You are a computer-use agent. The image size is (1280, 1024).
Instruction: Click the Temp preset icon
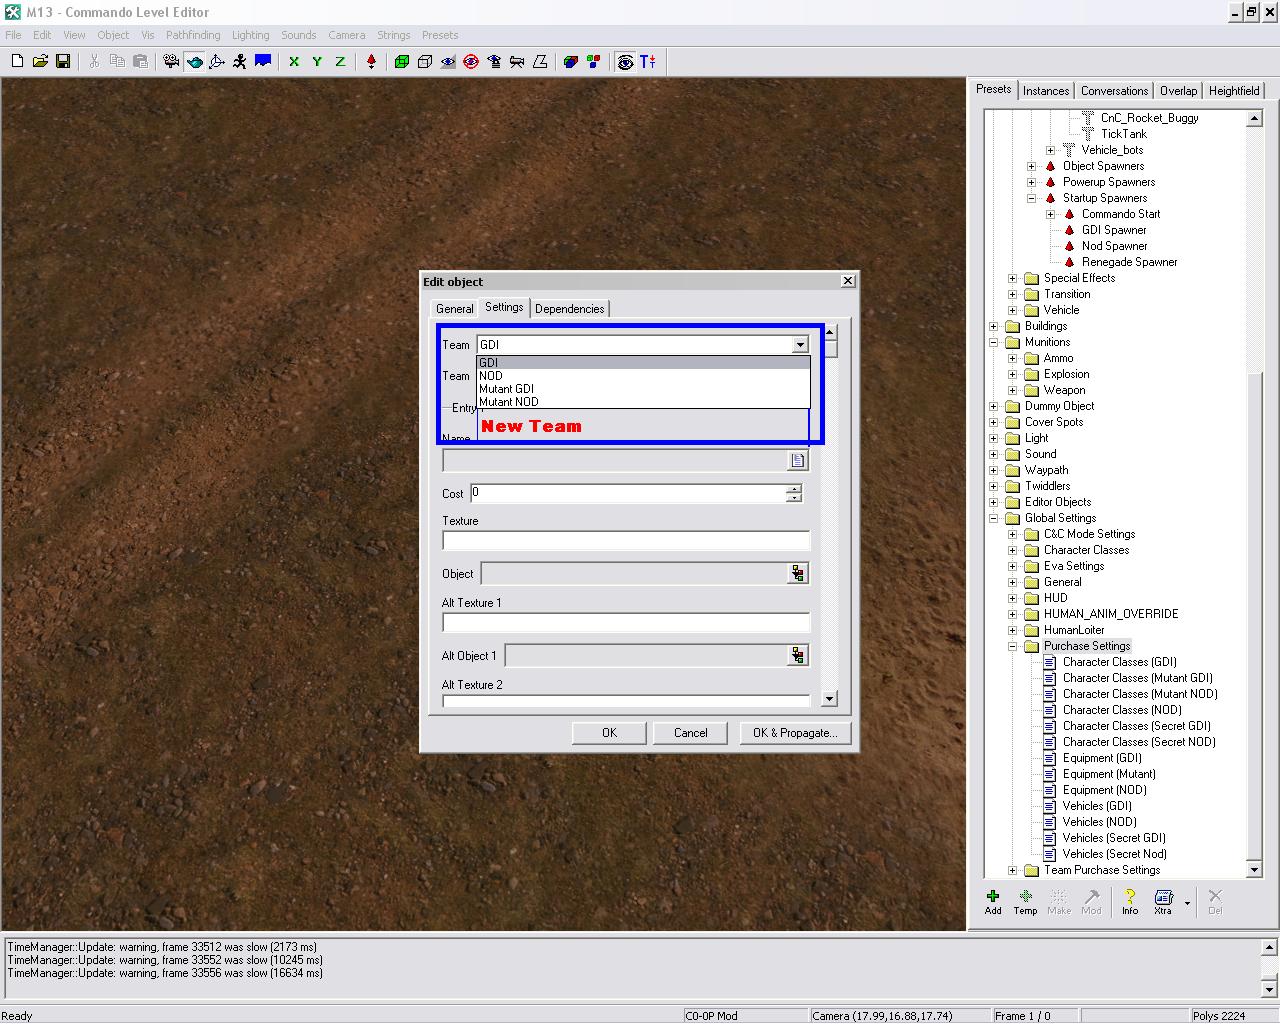[1025, 901]
